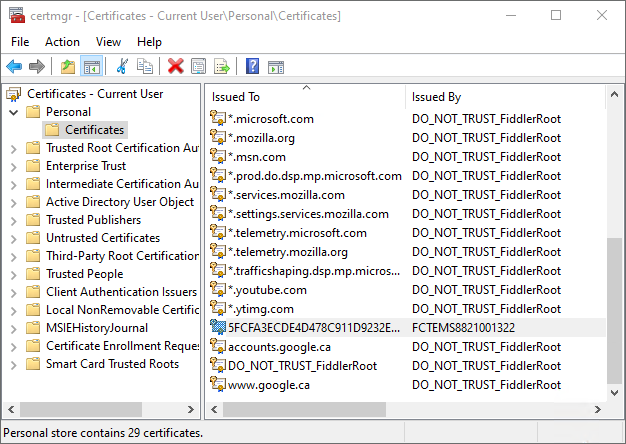Image resolution: width=626 pixels, height=444 pixels.
Task: Click the Back arrow toolbar button
Action: [14, 67]
